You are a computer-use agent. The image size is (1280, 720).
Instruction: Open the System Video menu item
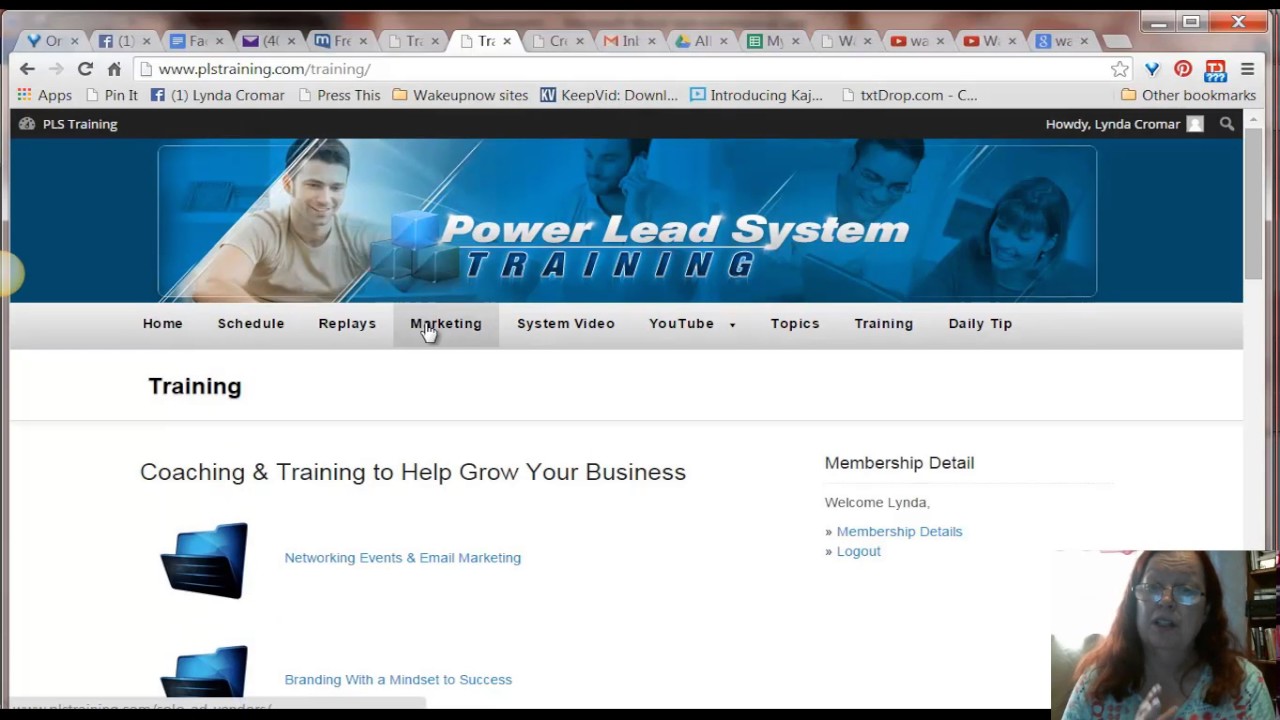coord(566,324)
